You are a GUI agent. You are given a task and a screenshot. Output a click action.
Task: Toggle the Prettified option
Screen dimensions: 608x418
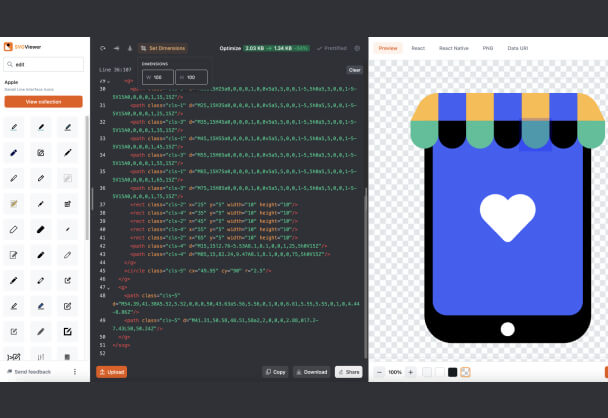tap(332, 47)
